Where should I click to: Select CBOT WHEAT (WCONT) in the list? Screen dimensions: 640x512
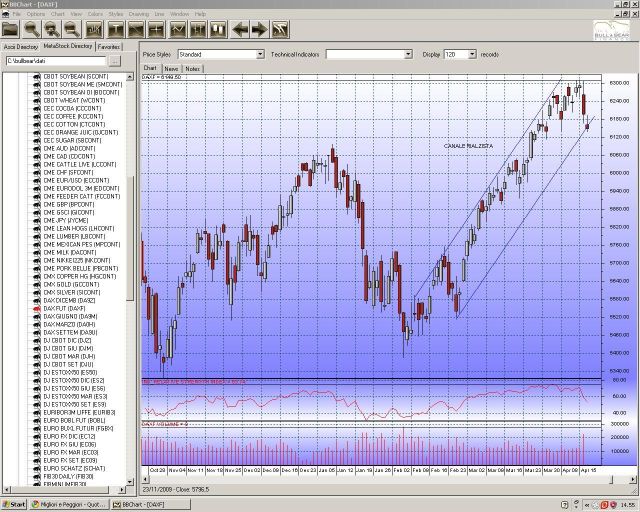[74, 100]
